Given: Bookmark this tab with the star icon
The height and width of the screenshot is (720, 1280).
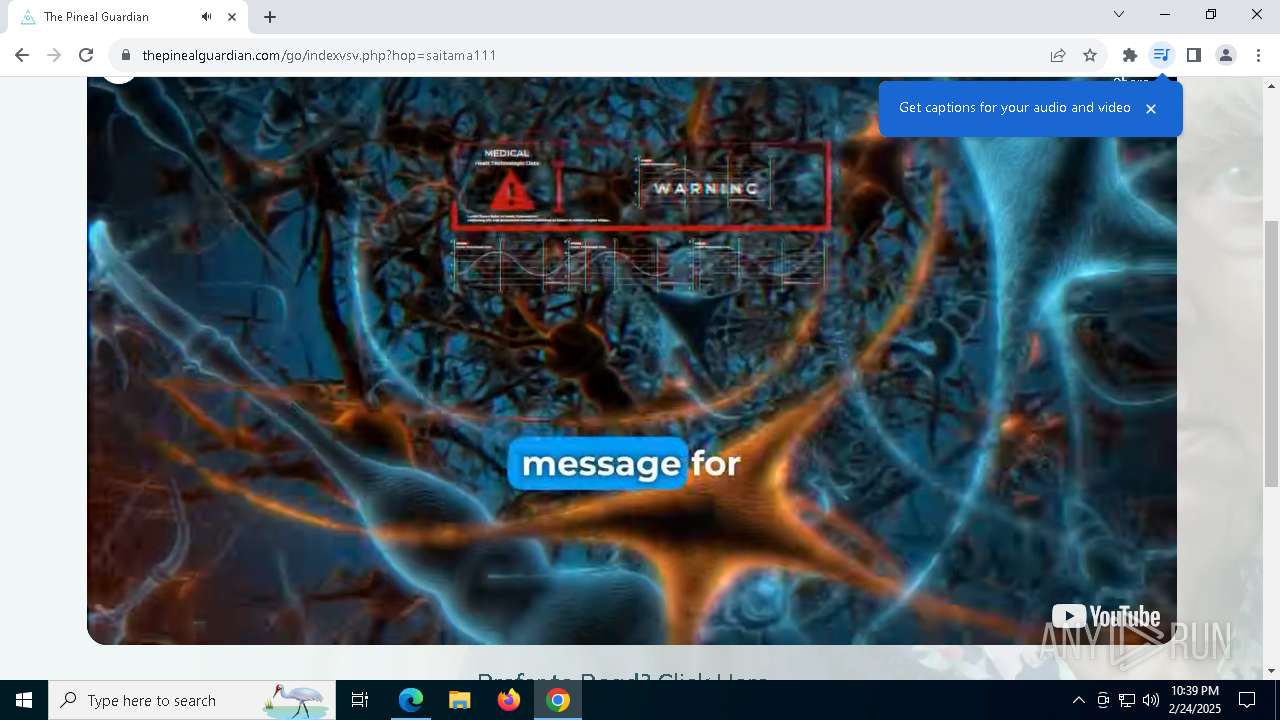Looking at the screenshot, I should (x=1090, y=55).
